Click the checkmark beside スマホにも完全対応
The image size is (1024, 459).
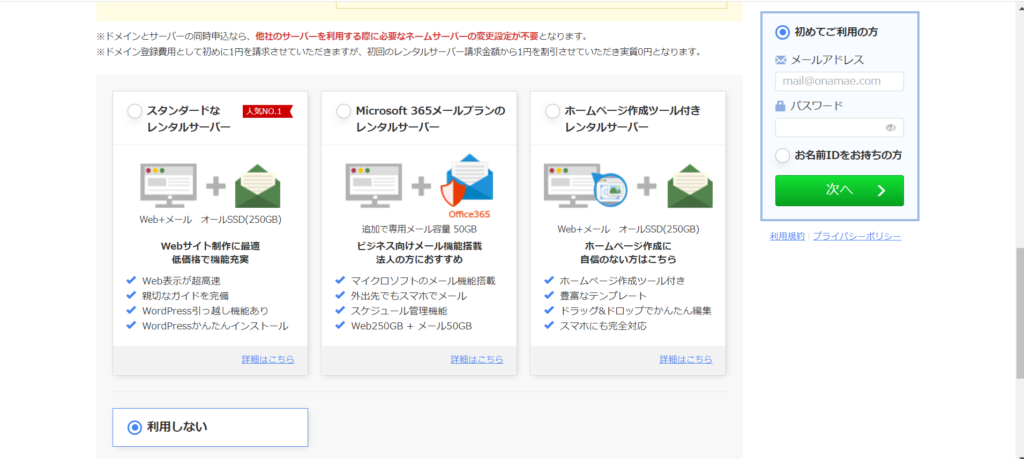pos(549,325)
